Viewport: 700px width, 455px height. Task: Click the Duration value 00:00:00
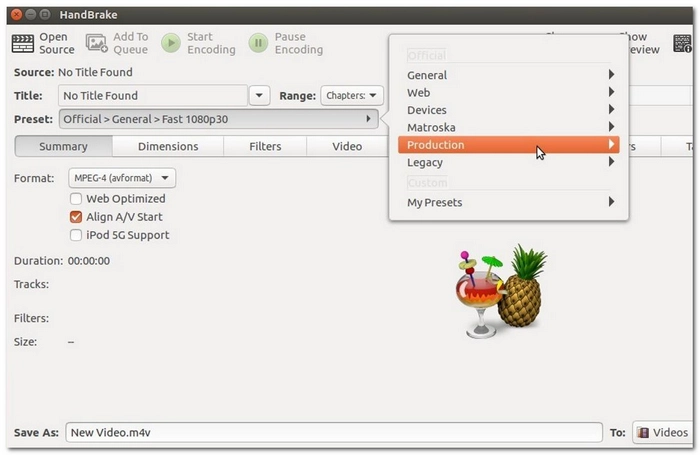88,261
